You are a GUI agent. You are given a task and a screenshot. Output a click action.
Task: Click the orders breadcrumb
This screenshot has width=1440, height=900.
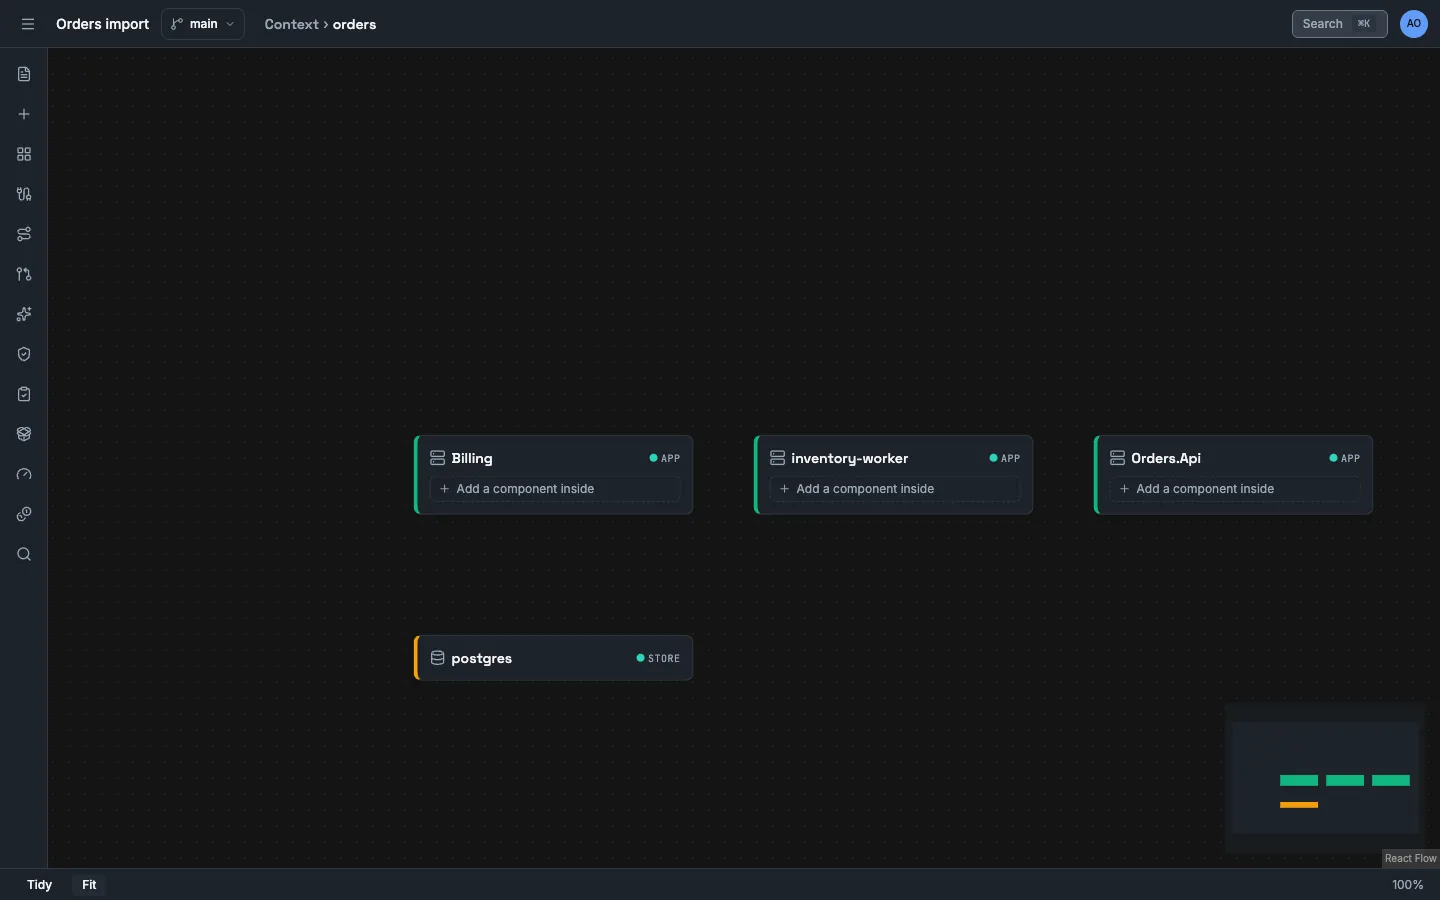tap(354, 24)
